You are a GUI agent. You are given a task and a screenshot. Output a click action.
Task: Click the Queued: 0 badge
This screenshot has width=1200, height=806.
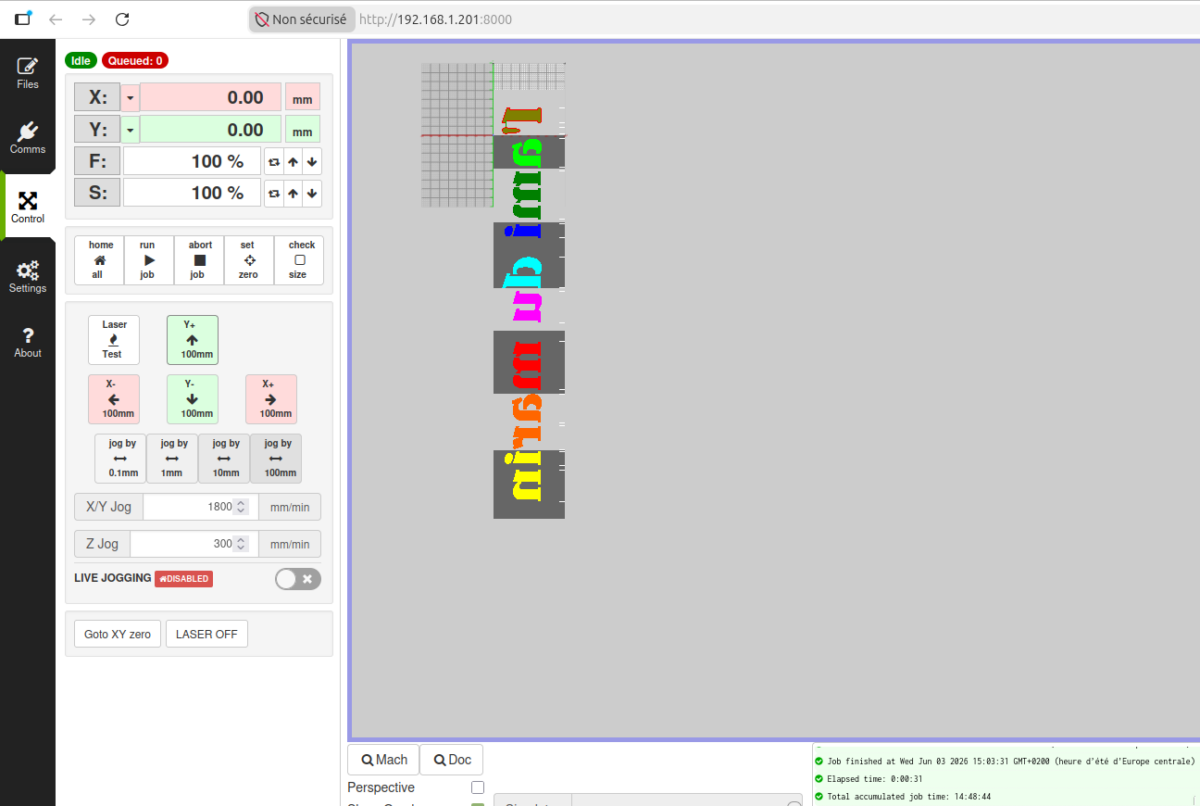(x=135, y=61)
